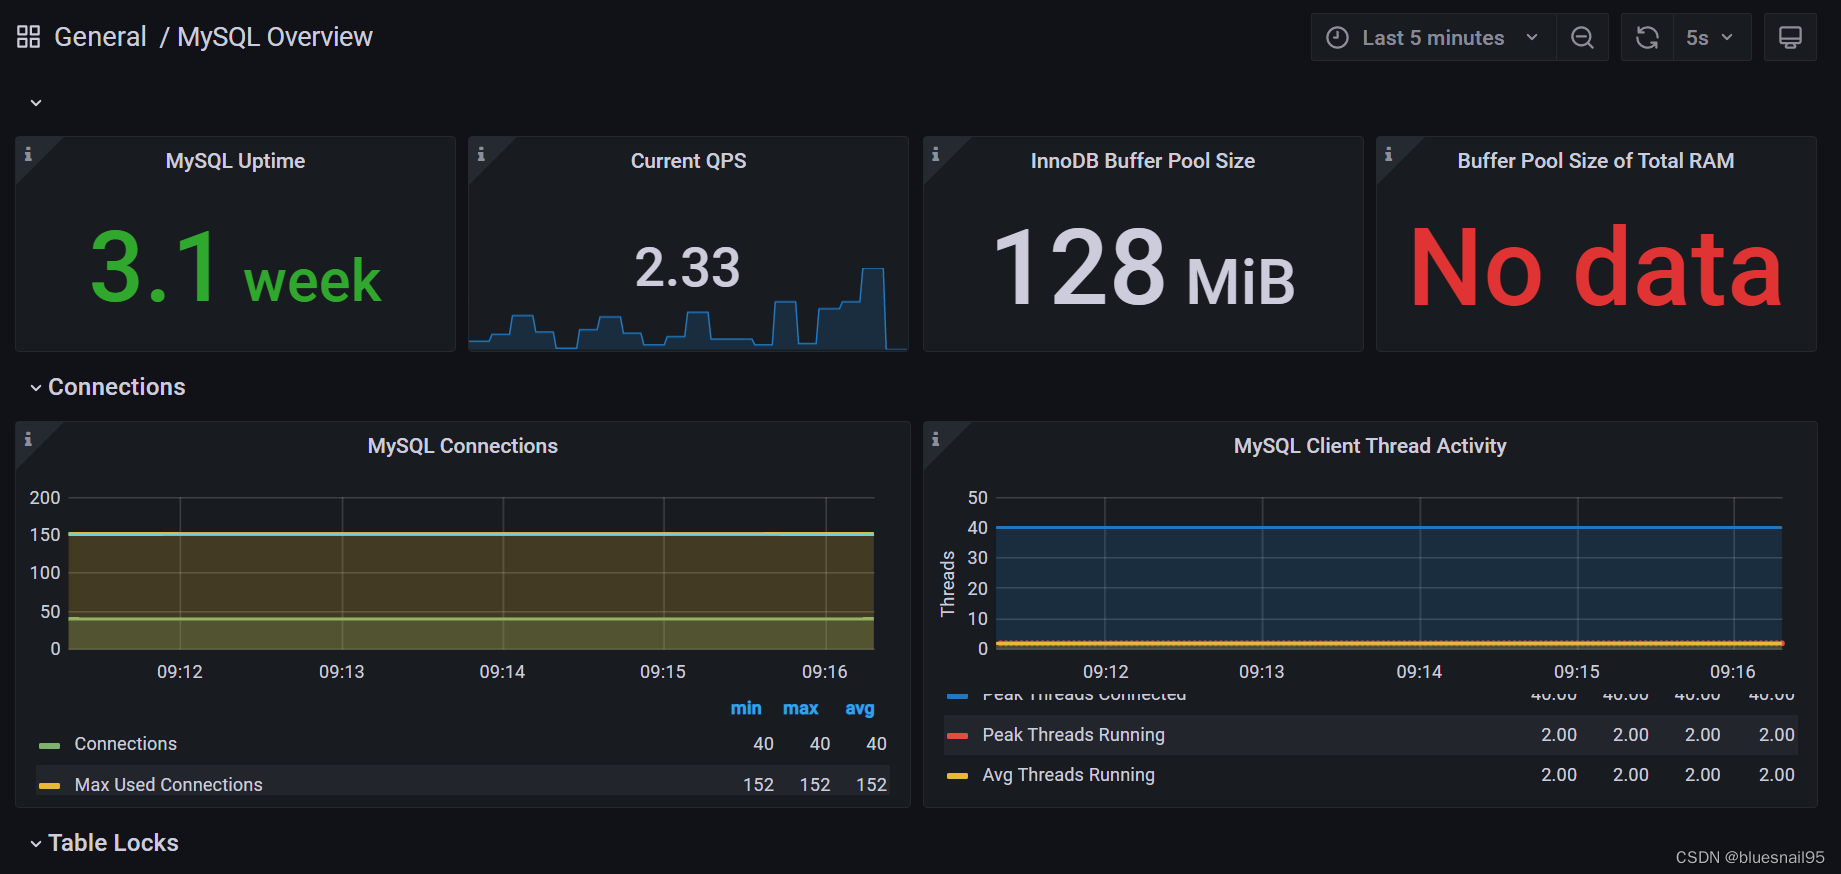
Task: Click the Connections min value 40
Action: click(763, 744)
